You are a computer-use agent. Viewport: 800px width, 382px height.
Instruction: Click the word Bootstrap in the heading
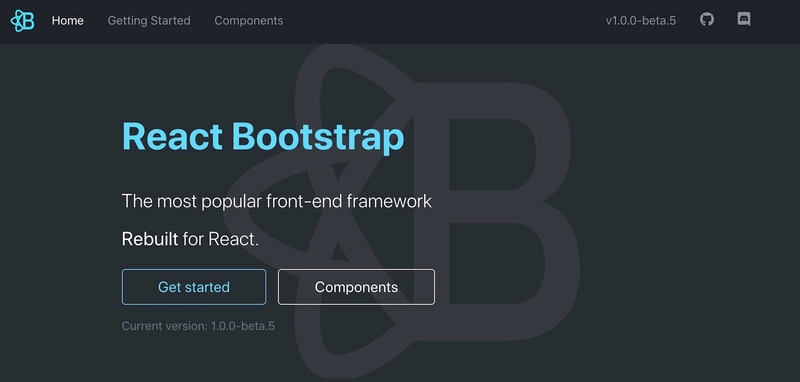pyautogui.click(x=318, y=137)
